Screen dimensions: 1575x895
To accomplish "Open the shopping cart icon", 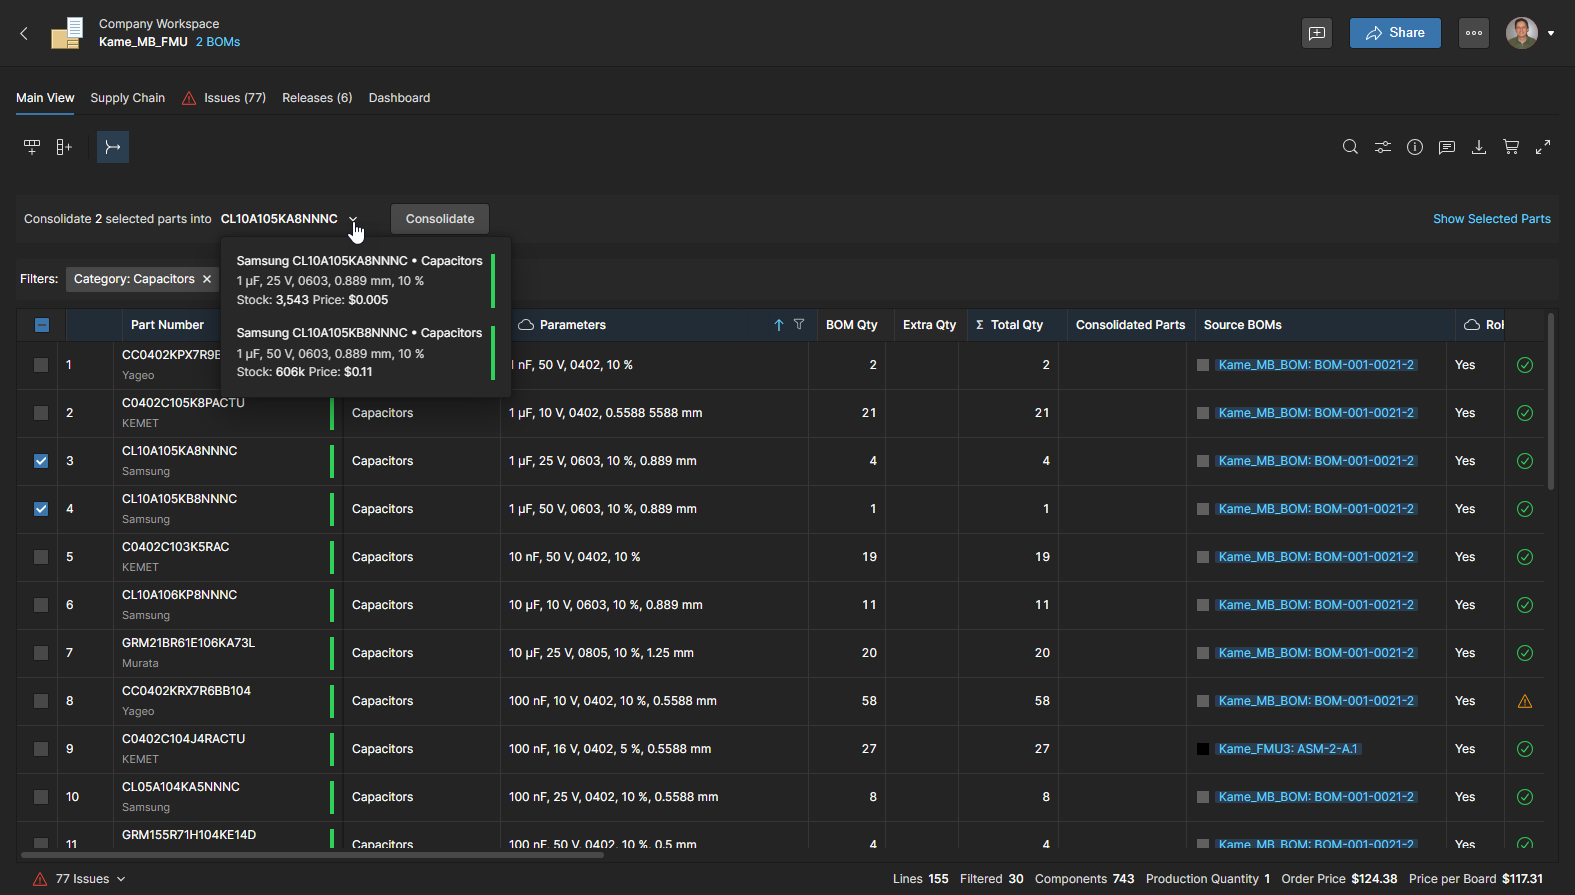I will tap(1510, 147).
